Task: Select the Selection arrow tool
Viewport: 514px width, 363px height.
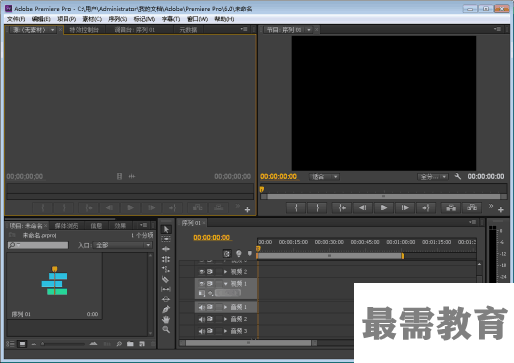Action: coord(166,229)
